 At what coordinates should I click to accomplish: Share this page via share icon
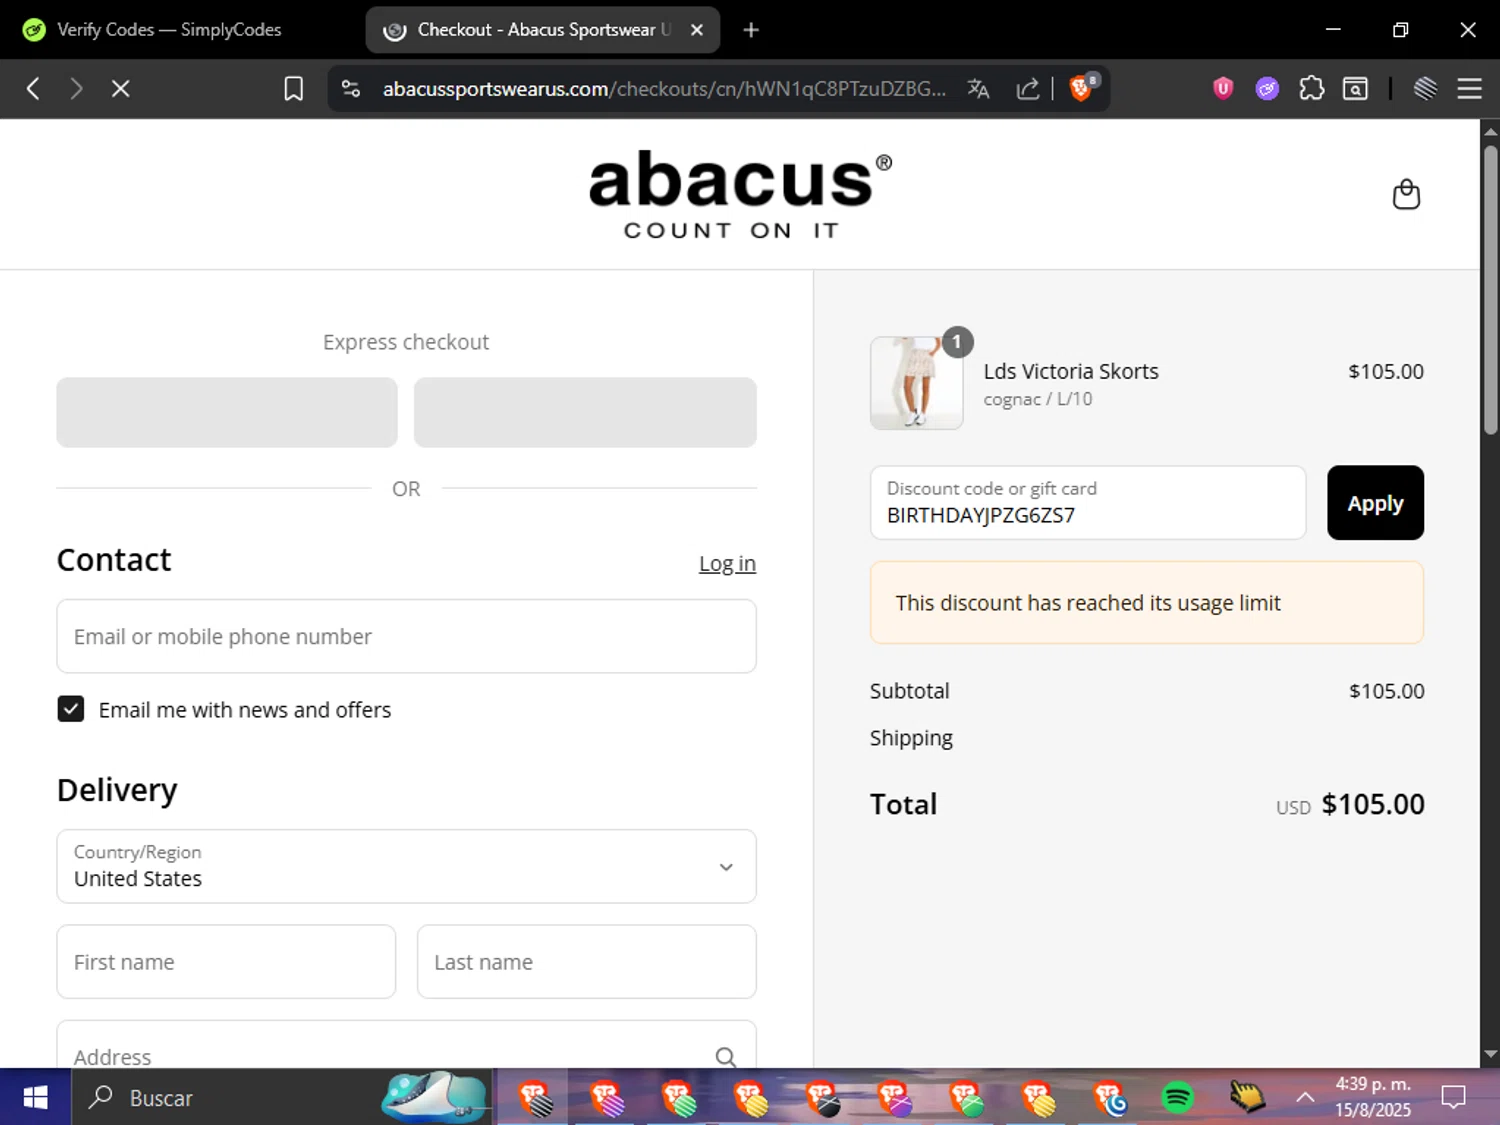1027,89
